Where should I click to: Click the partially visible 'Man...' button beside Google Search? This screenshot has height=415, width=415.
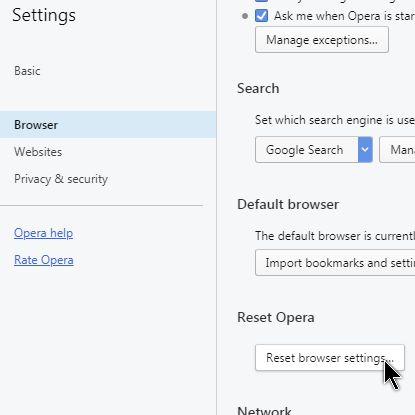click(397, 150)
